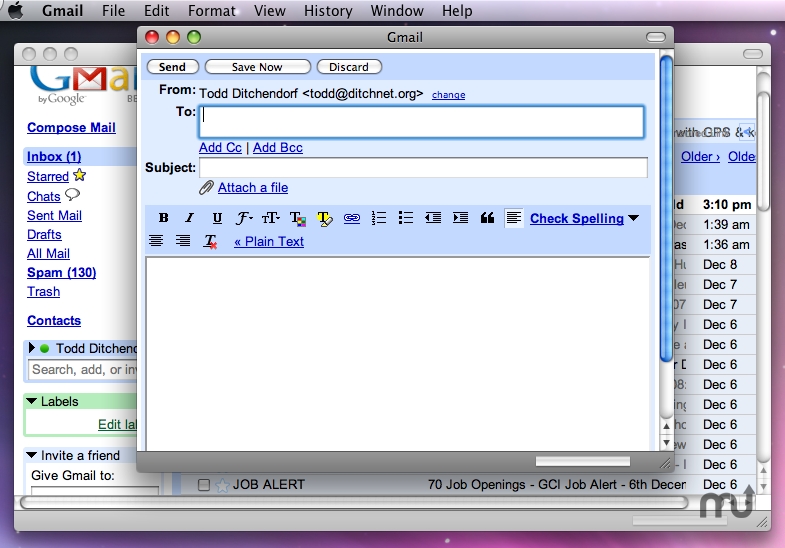Create a bulleted list

pyautogui.click(x=406, y=218)
